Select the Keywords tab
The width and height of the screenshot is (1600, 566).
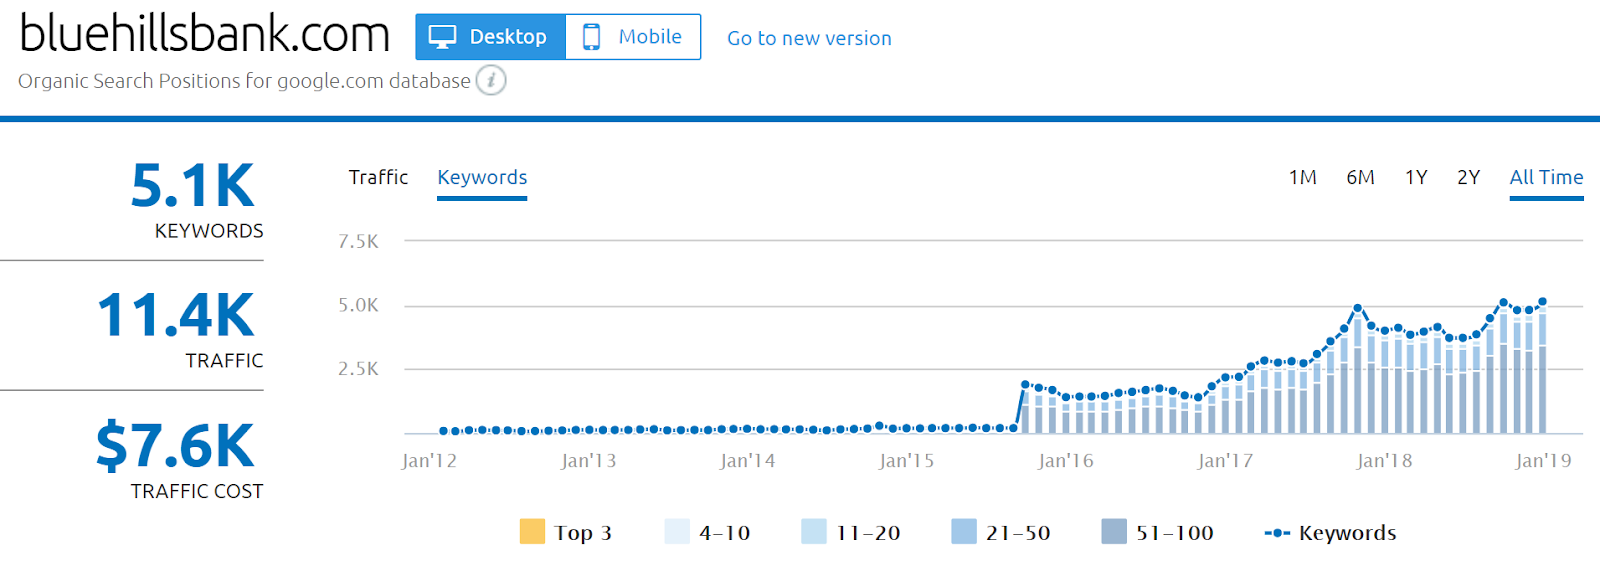(x=482, y=177)
